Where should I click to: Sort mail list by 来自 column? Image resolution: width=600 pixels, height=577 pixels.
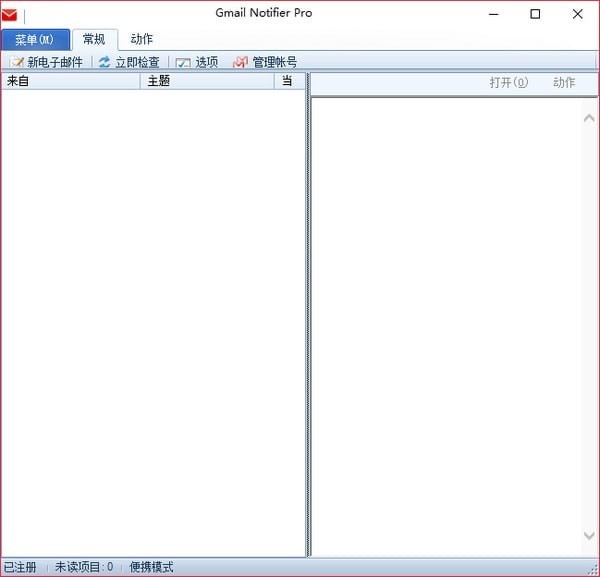pyautogui.click(x=70, y=81)
